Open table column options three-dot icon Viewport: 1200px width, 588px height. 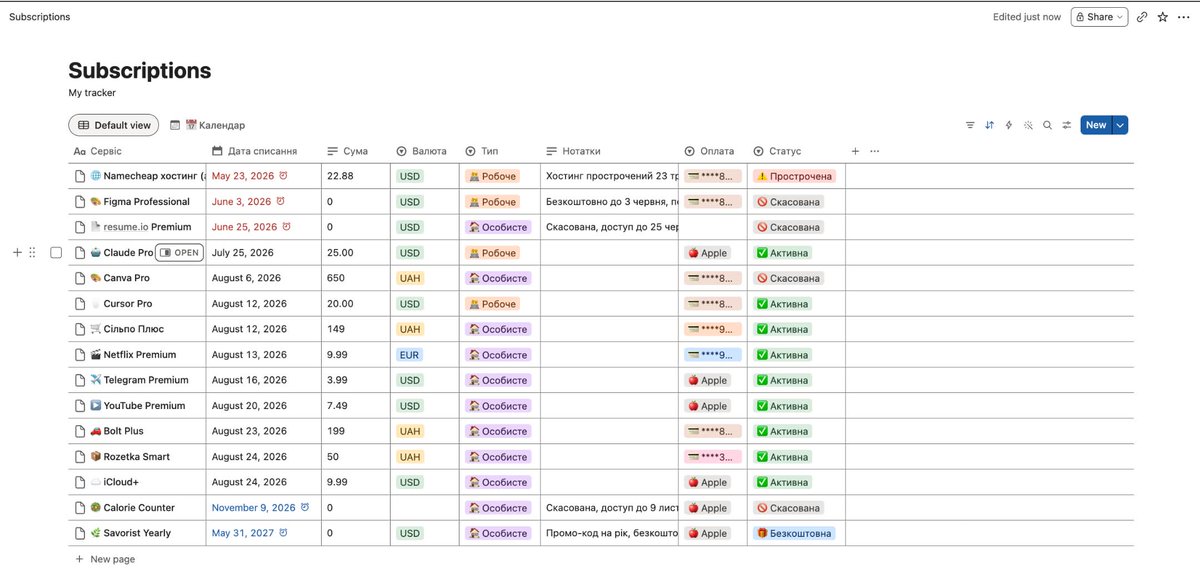tap(875, 151)
